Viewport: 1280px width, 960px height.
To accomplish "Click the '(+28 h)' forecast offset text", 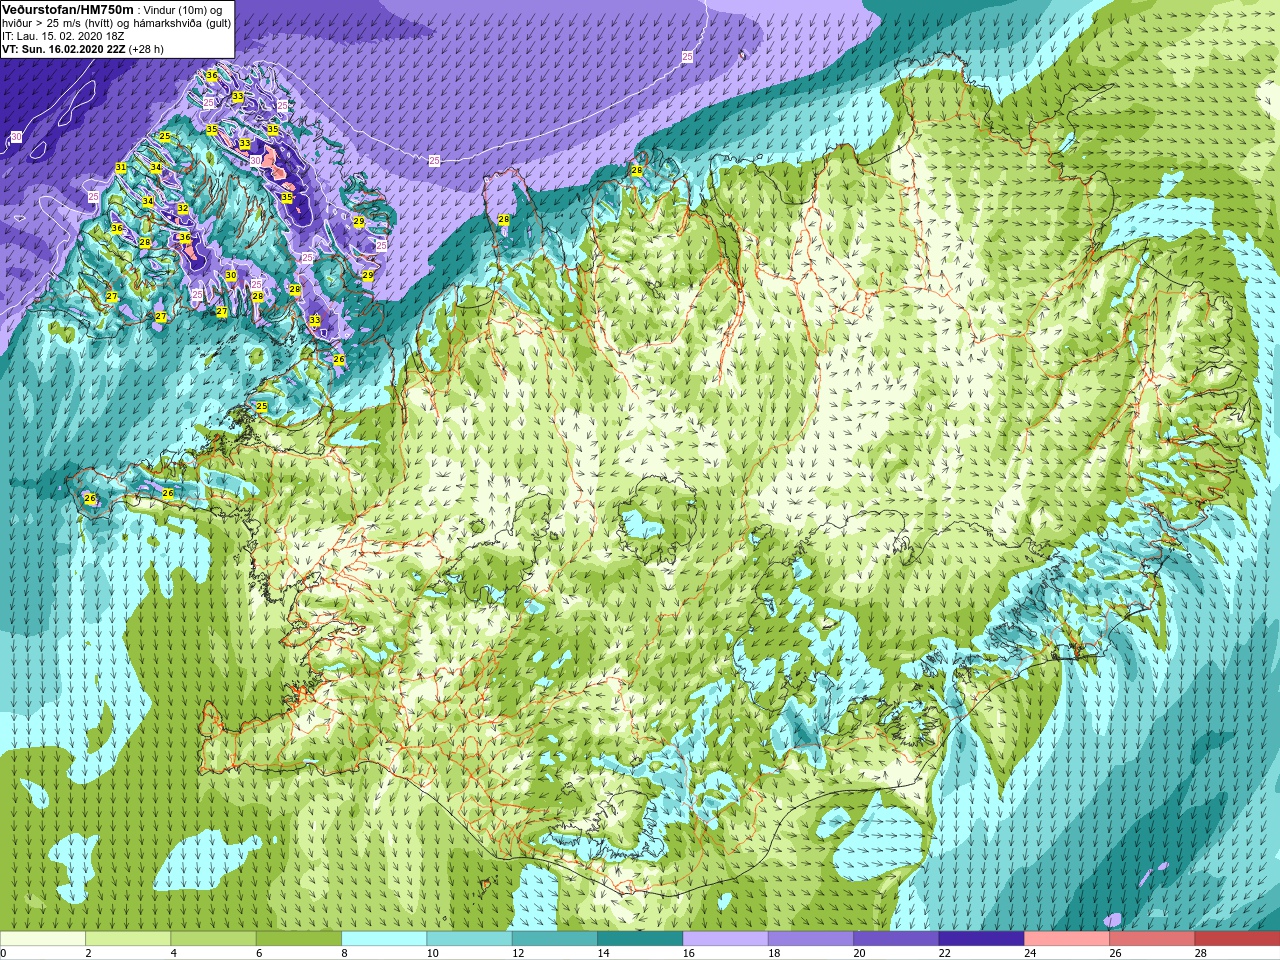I will tap(146, 48).
